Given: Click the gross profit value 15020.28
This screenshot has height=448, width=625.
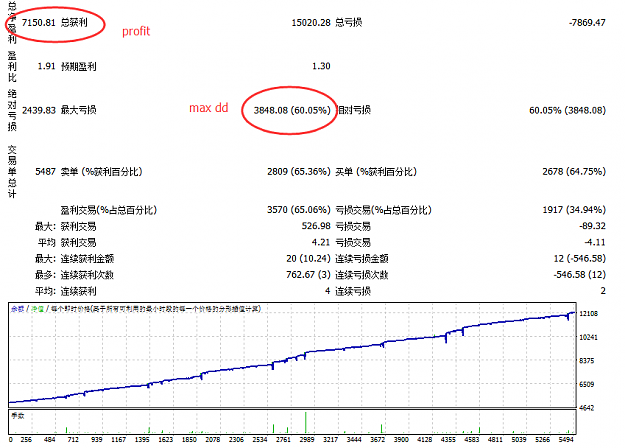Looking at the screenshot, I should point(311,22).
